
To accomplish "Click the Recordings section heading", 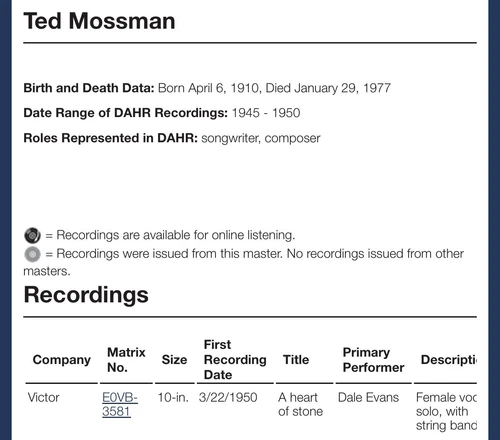I will [x=86, y=295].
